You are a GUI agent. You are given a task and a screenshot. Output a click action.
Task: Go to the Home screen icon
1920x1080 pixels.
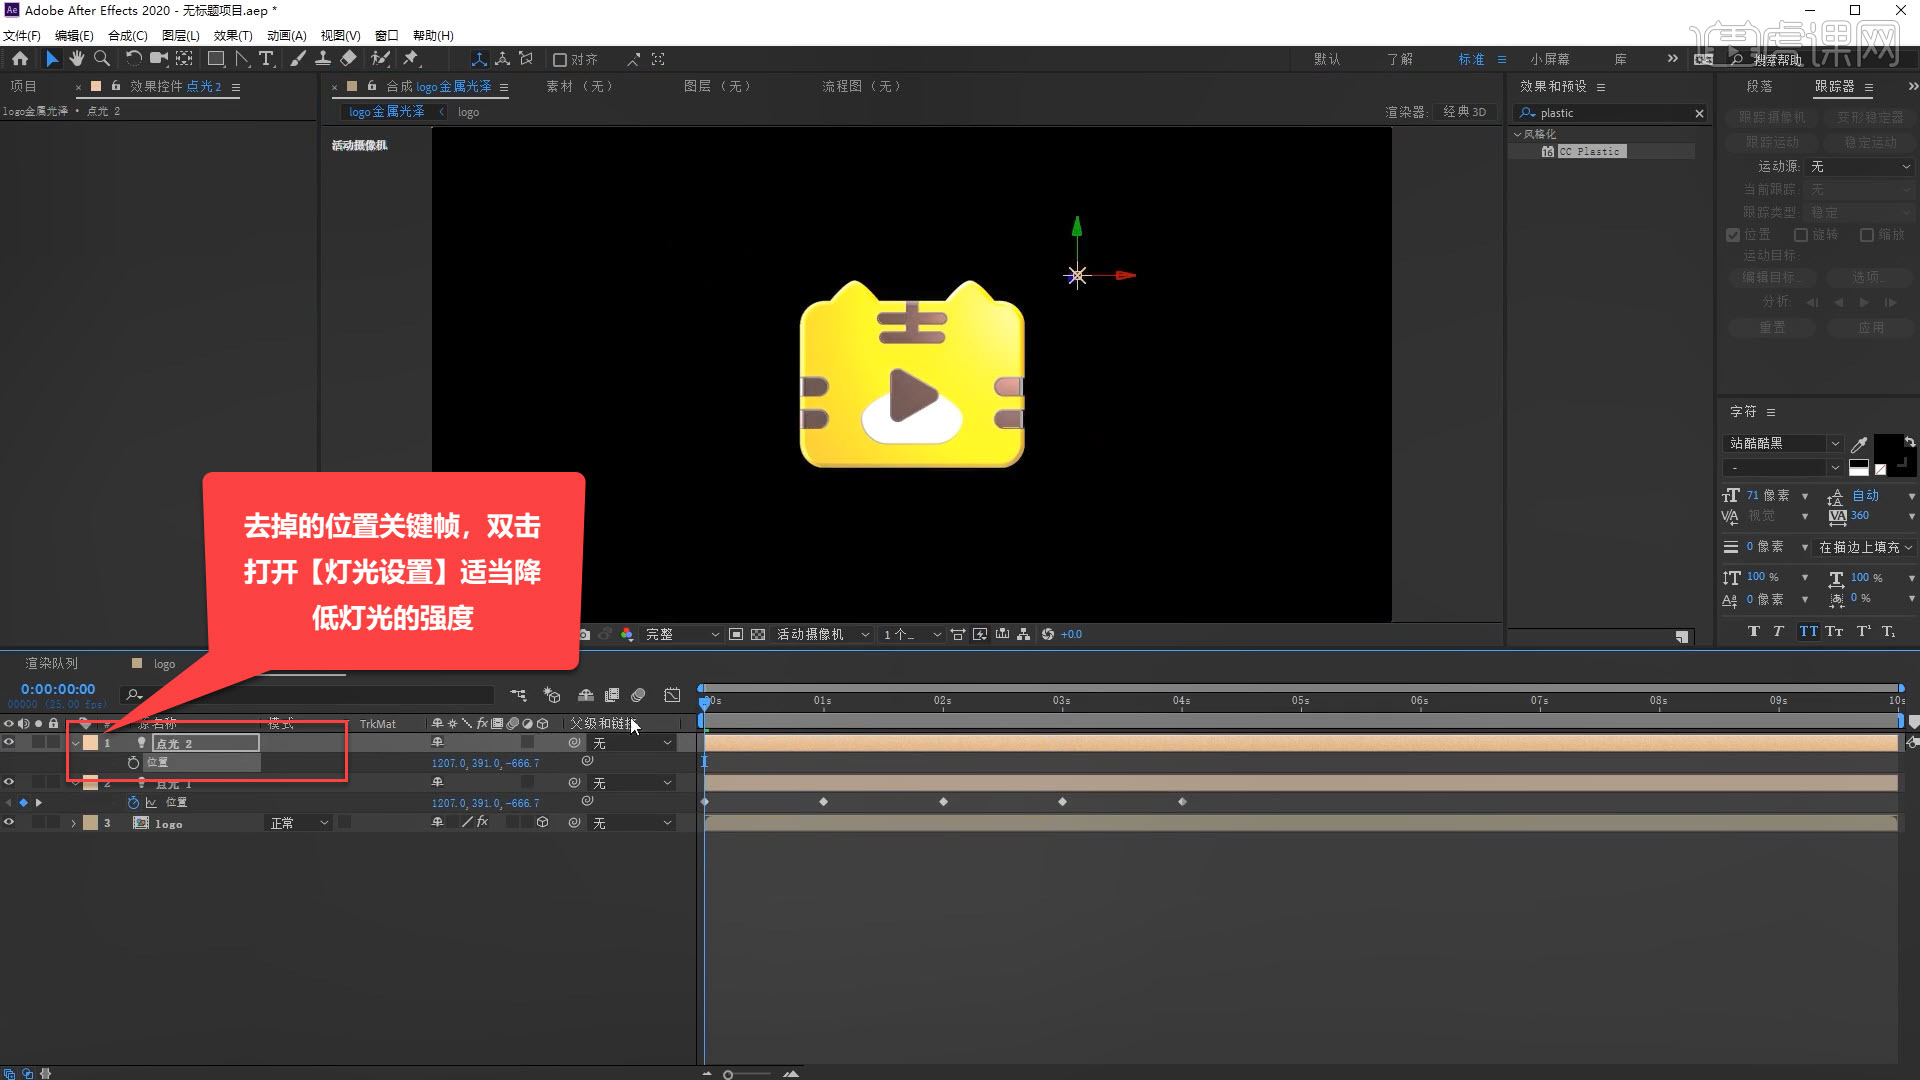coord(20,59)
